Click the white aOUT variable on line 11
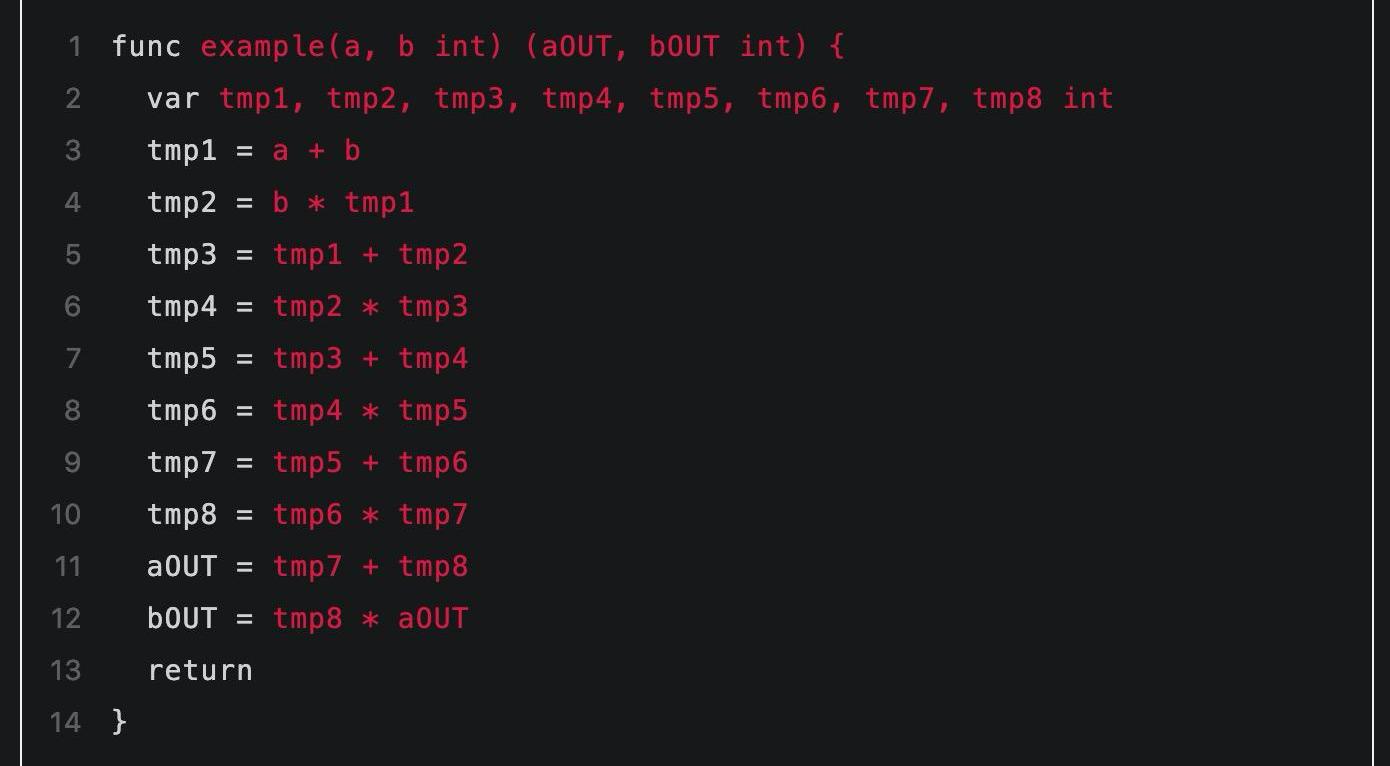Viewport: 1390px width, 766px height. 181,567
